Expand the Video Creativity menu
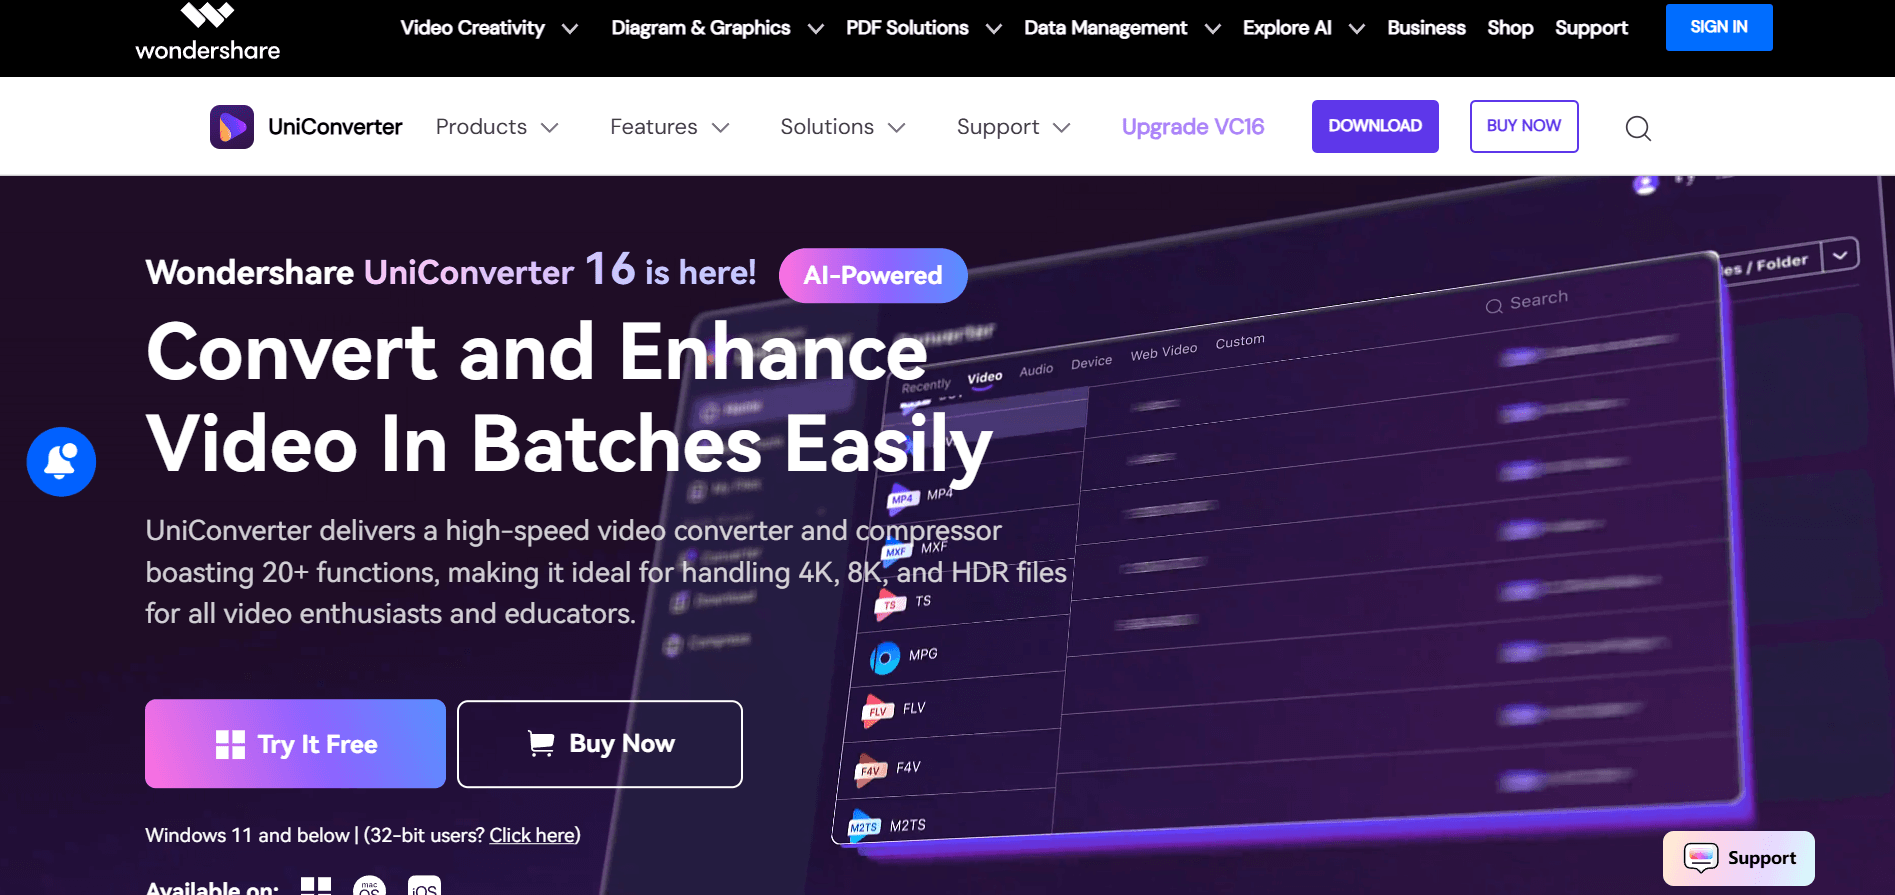1895x895 pixels. 489,28
